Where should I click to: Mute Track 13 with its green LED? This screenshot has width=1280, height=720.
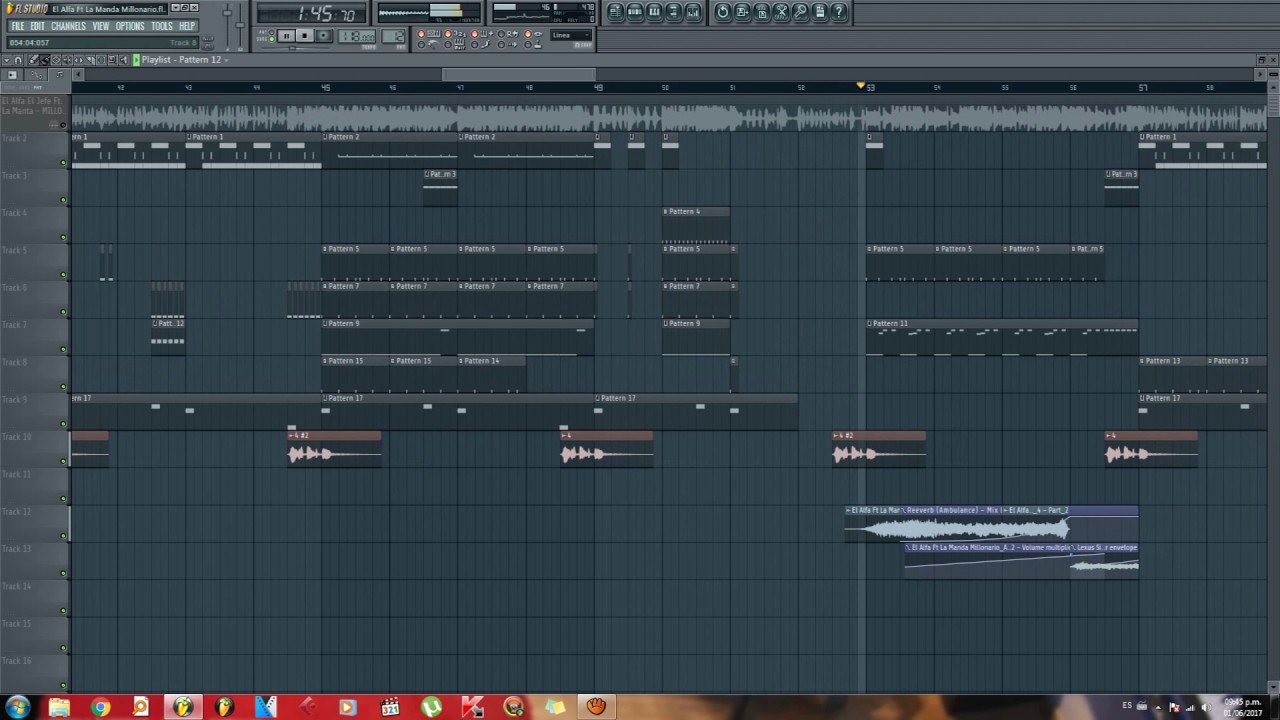[63, 573]
